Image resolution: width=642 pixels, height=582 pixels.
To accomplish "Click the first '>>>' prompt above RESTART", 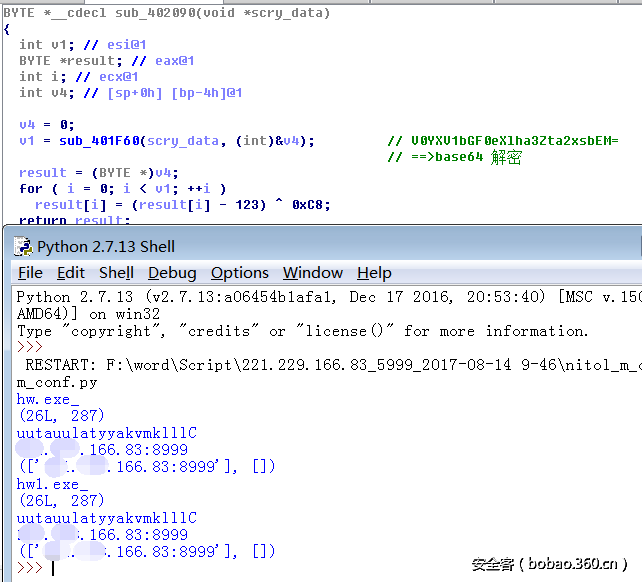I will (29, 347).
